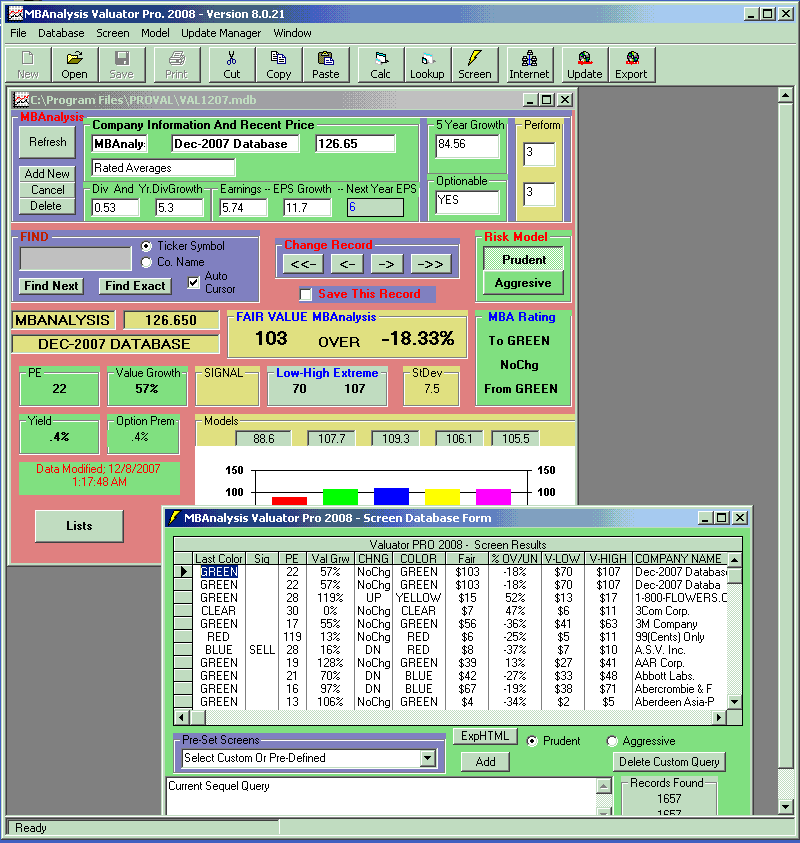Select the Co. Name radio button

coord(147,262)
